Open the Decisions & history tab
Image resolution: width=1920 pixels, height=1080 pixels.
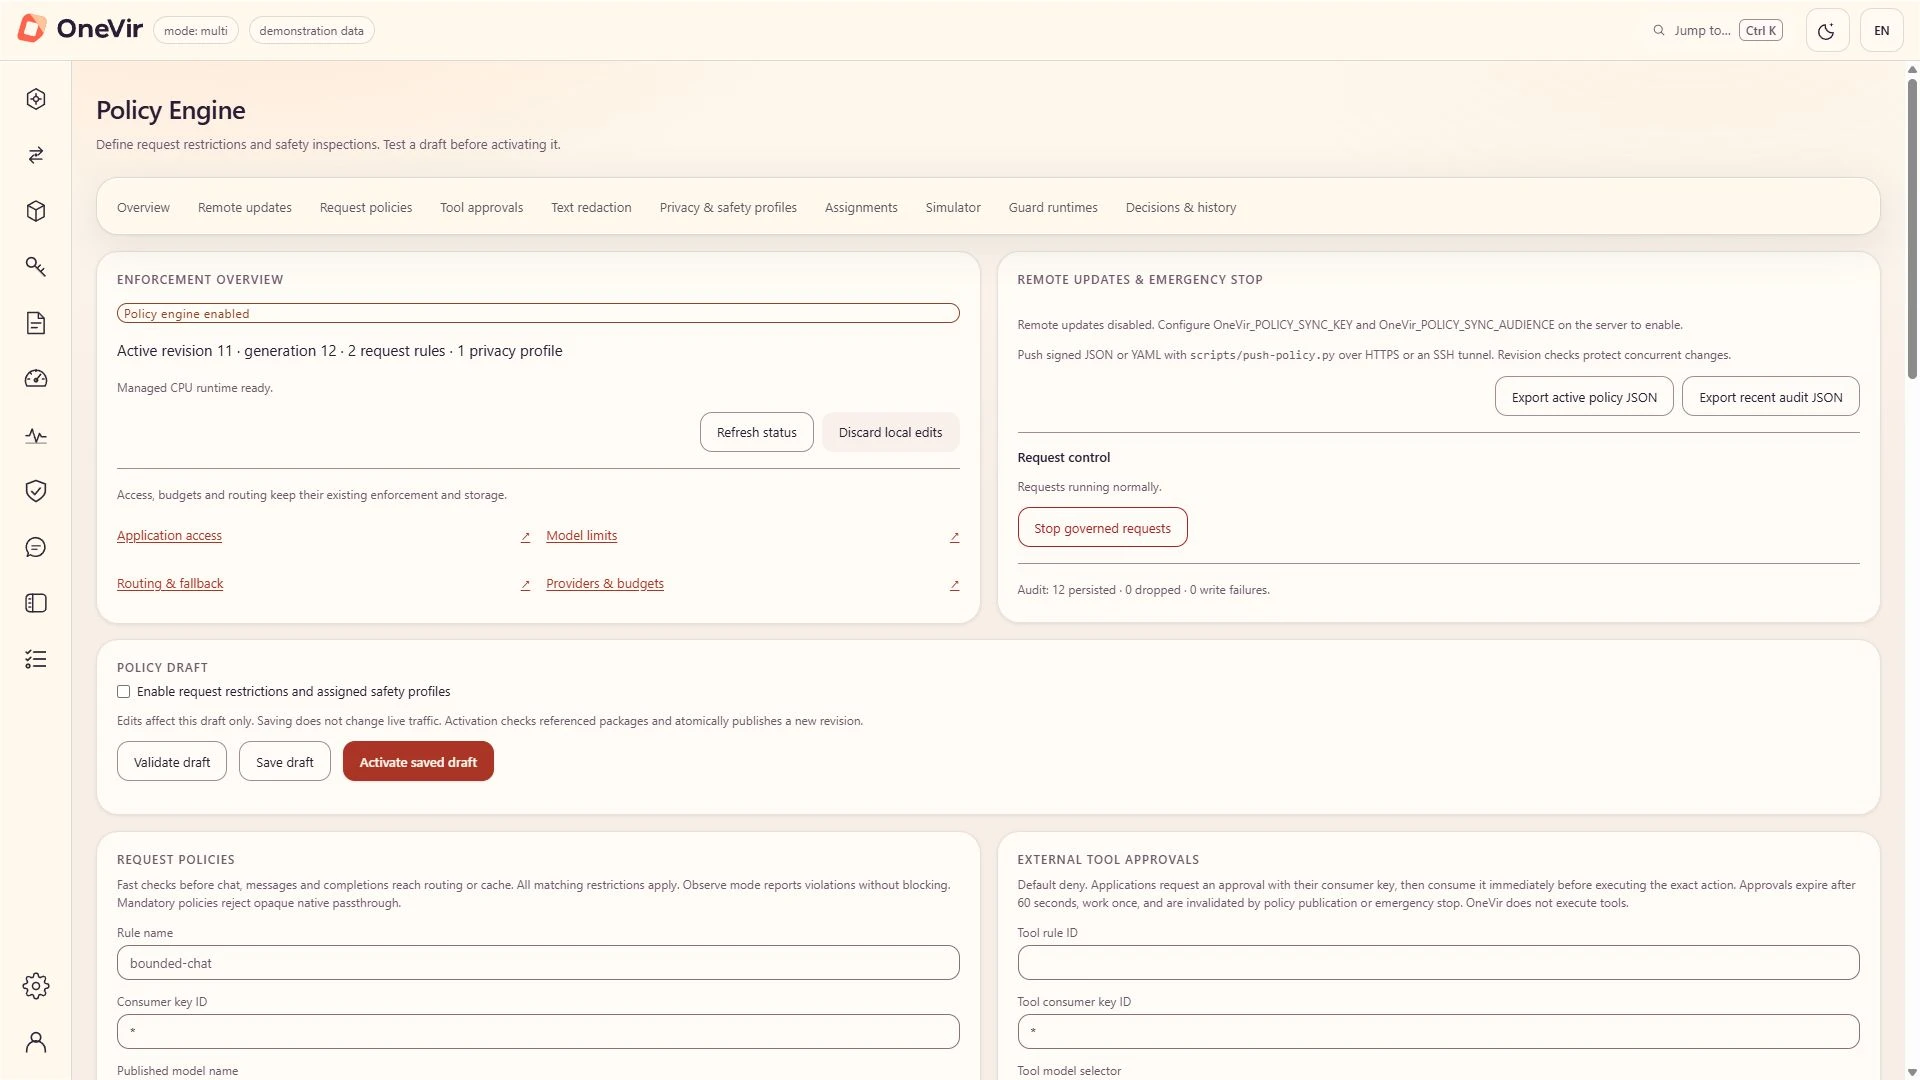[x=1181, y=208]
